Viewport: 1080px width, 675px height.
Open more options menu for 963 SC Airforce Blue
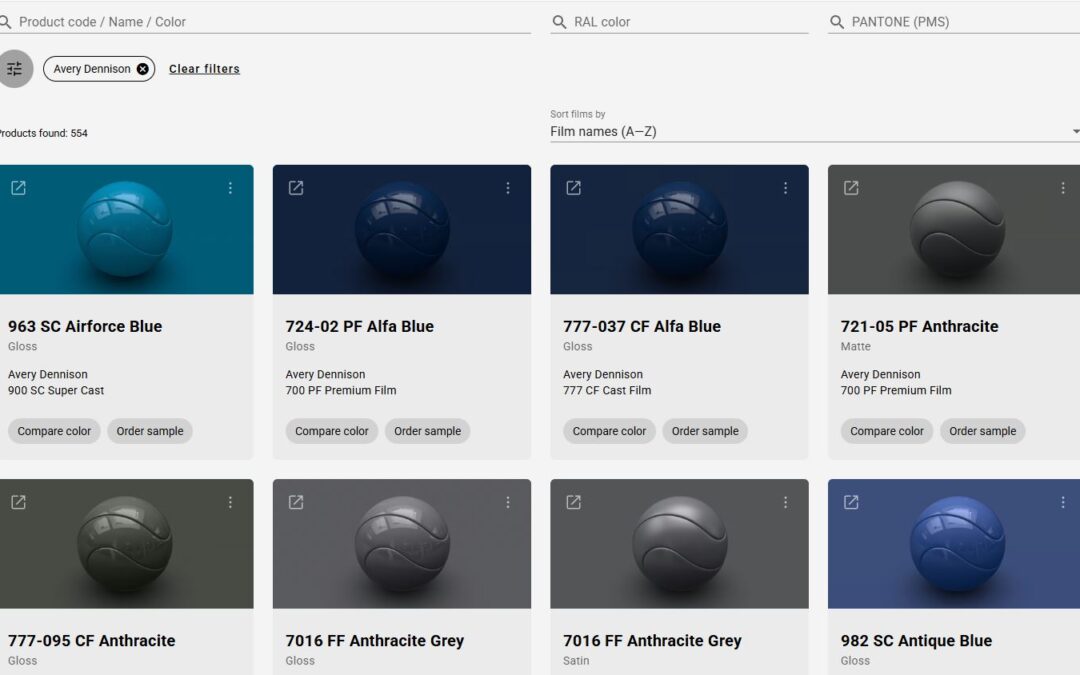230,188
